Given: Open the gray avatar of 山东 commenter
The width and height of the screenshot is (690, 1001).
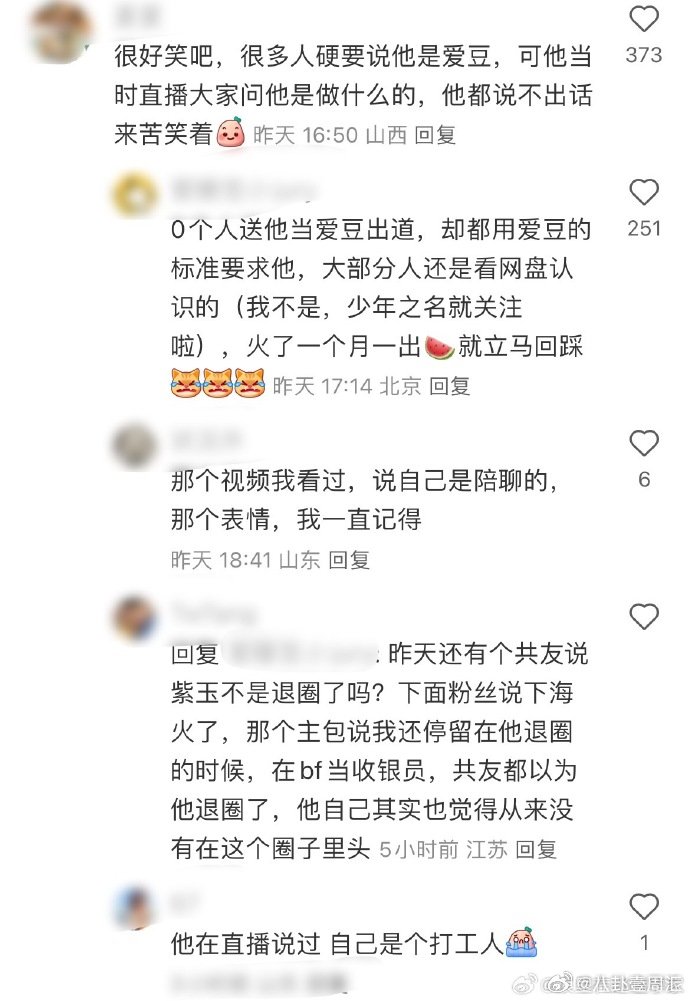Looking at the screenshot, I should (x=135, y=446).
